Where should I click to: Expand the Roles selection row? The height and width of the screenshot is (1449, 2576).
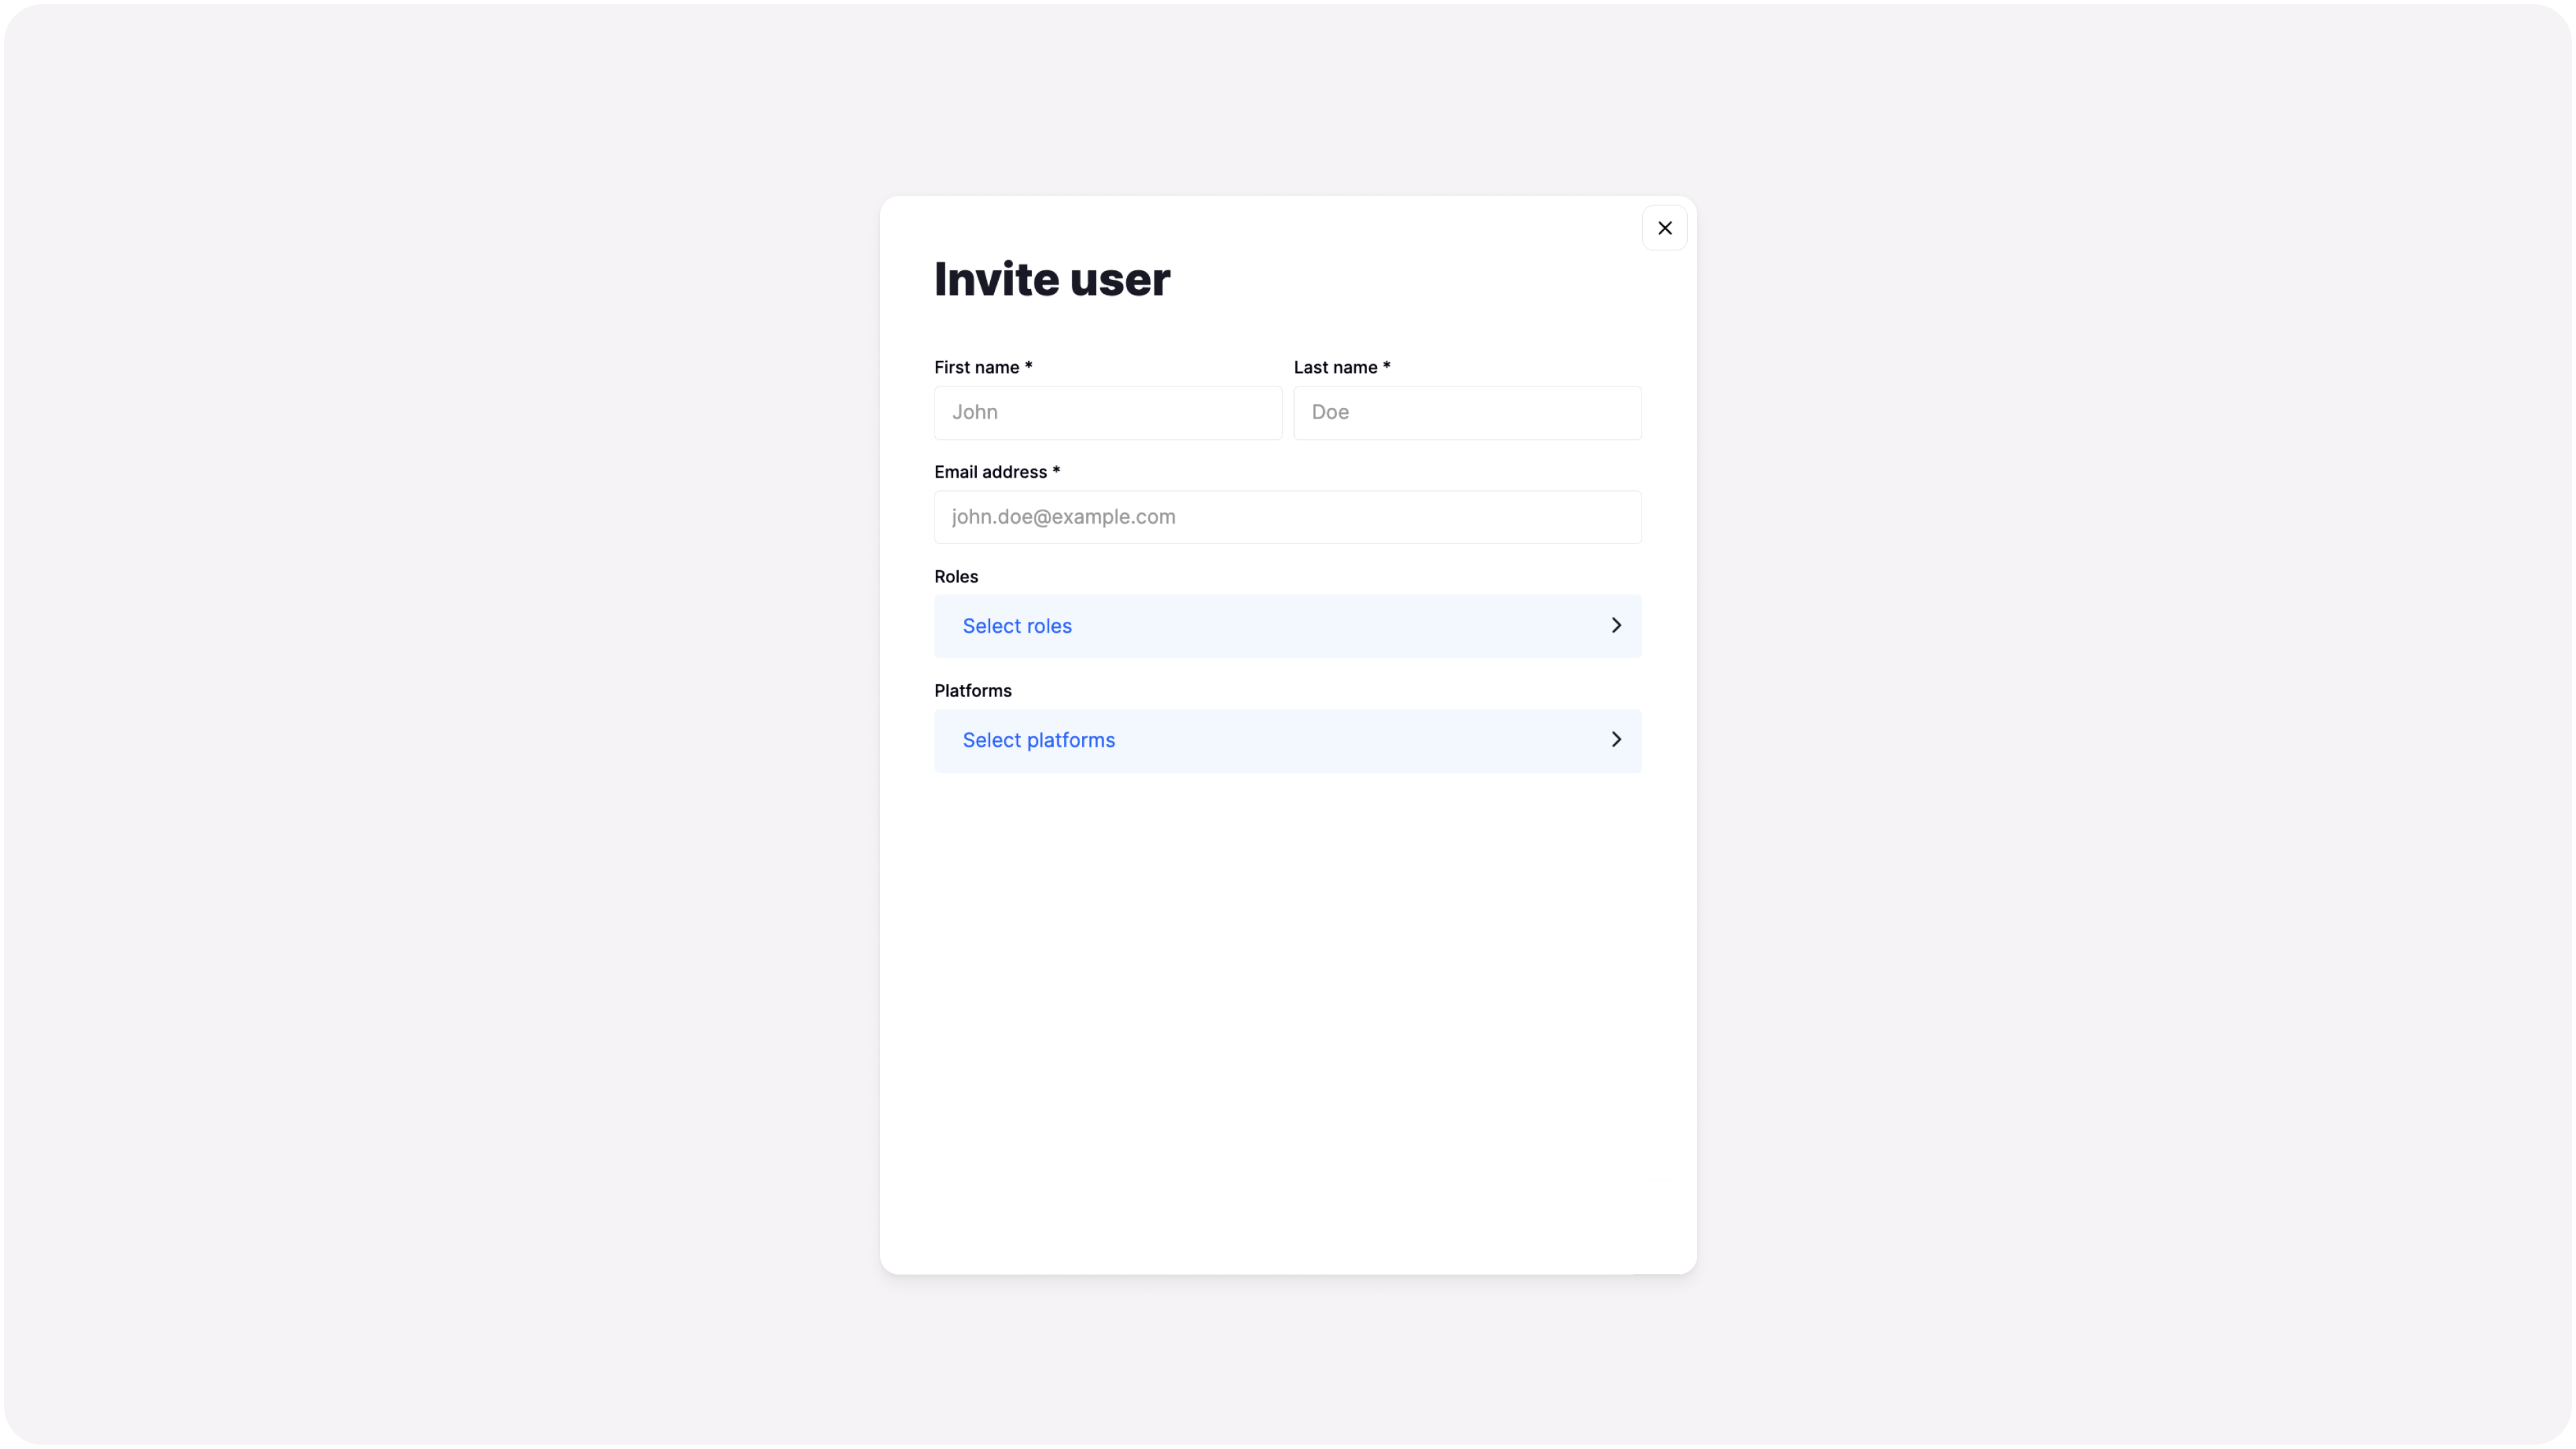1287,626
